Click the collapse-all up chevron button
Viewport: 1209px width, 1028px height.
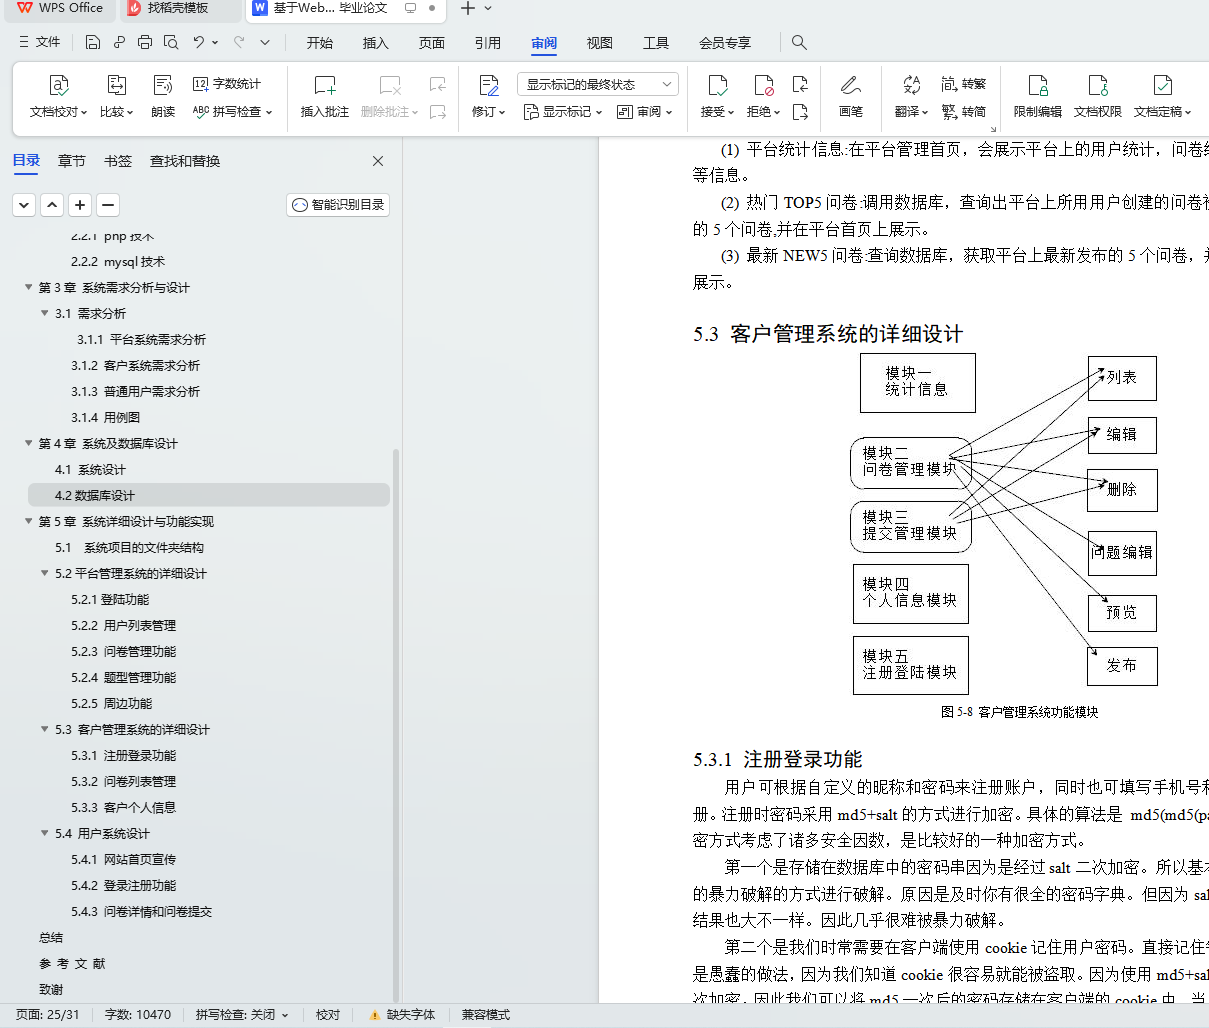coord(52,205)
